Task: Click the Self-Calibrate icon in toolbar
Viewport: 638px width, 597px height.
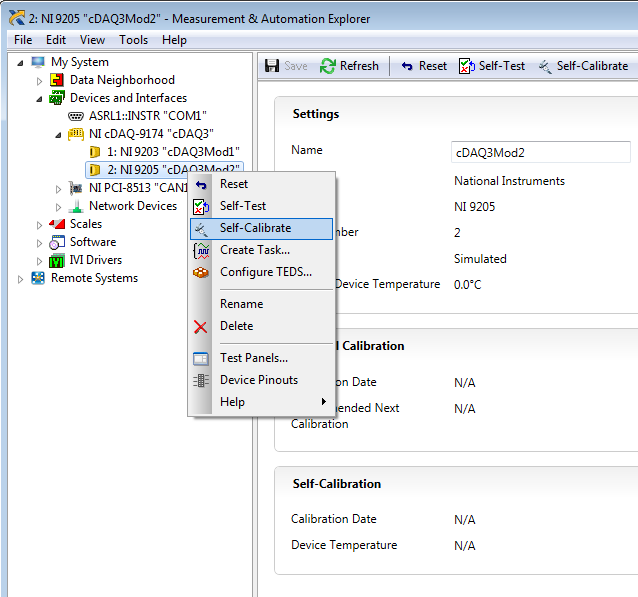Action: 545,66
